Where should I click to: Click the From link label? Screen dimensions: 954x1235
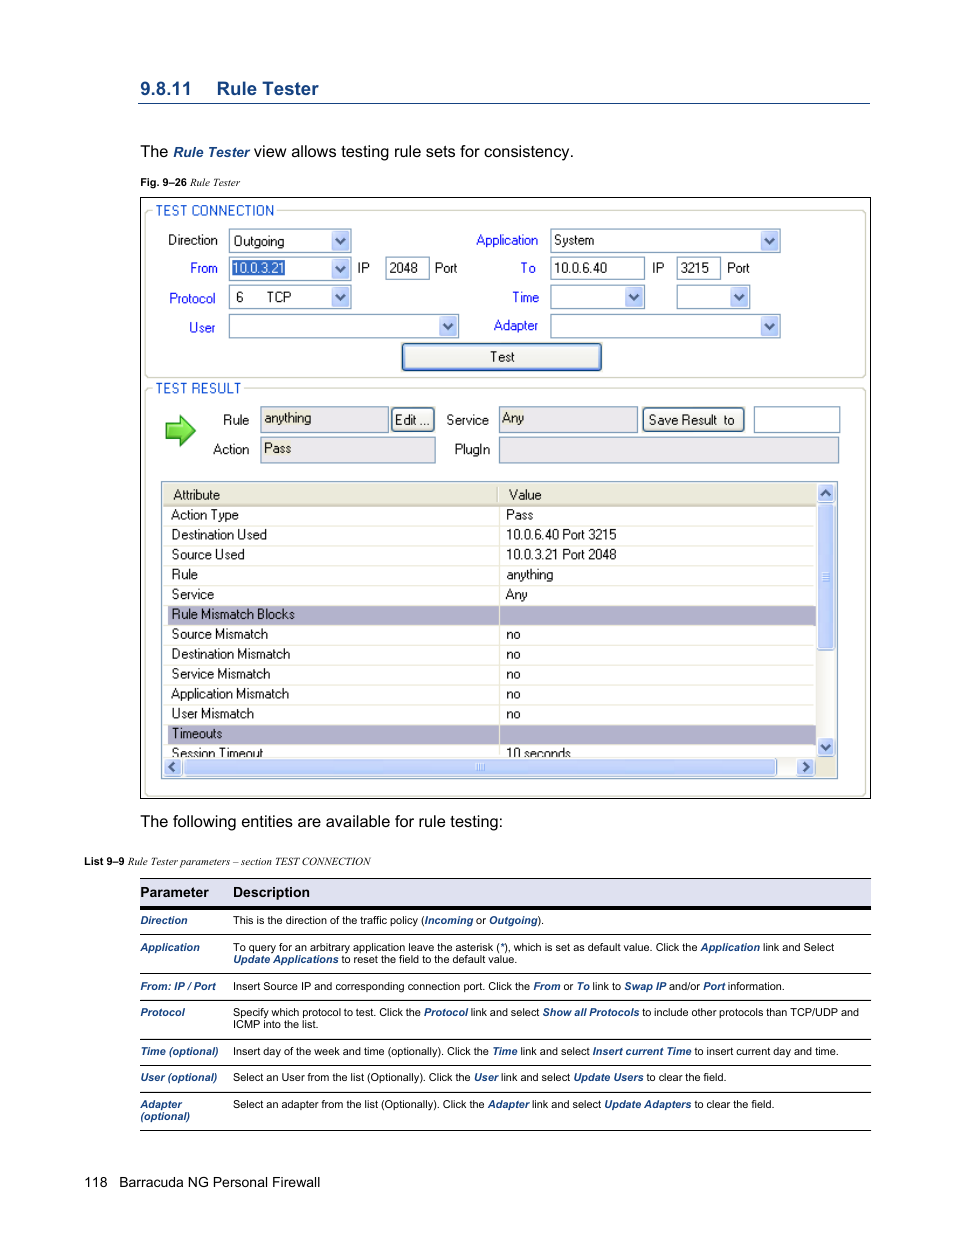[204, 268]
